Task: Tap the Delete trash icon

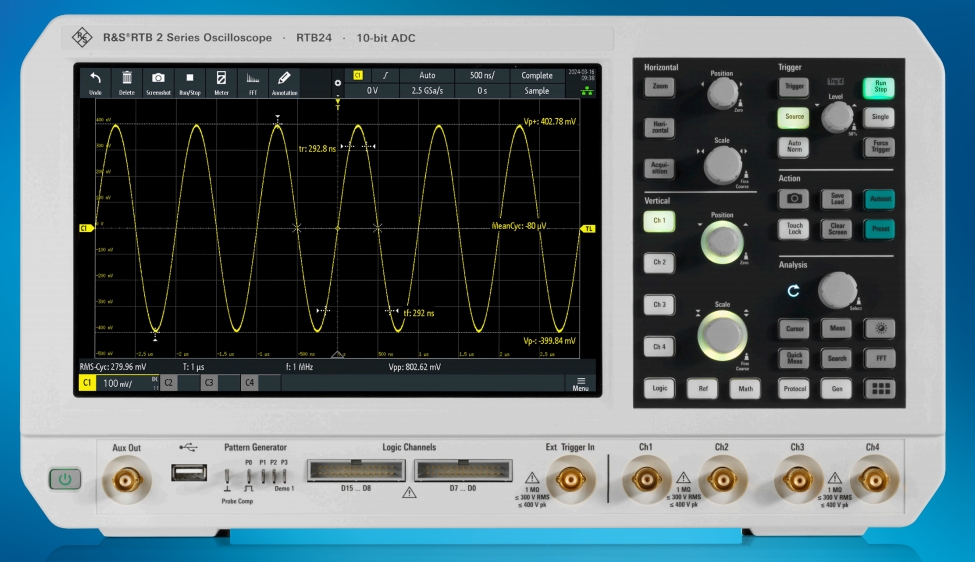Action: [x=127, y=82]
